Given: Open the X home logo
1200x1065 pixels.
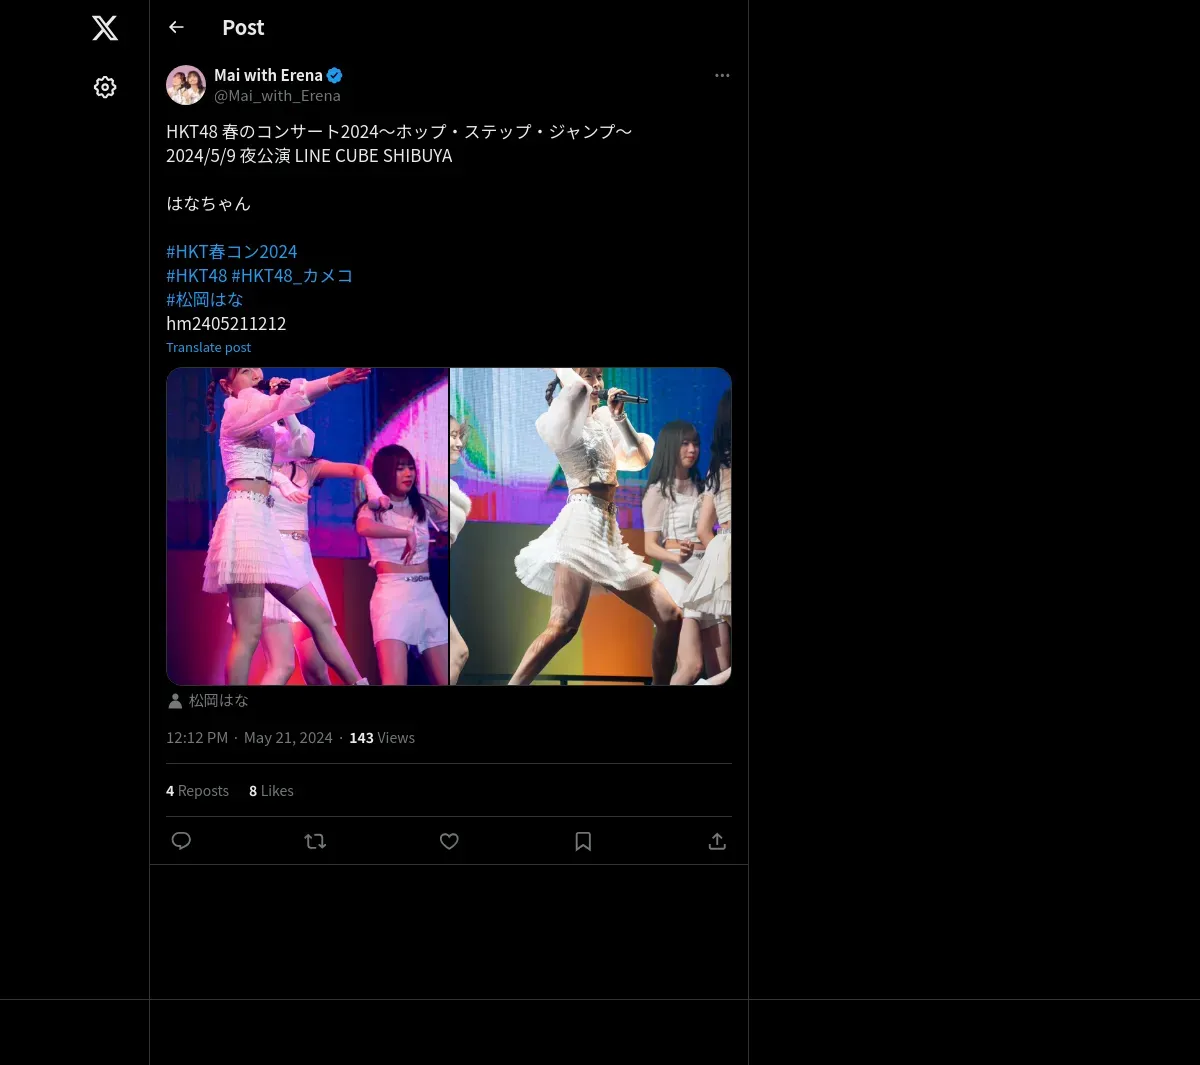Looking at the screenshot, I should [x=105, y=28].
